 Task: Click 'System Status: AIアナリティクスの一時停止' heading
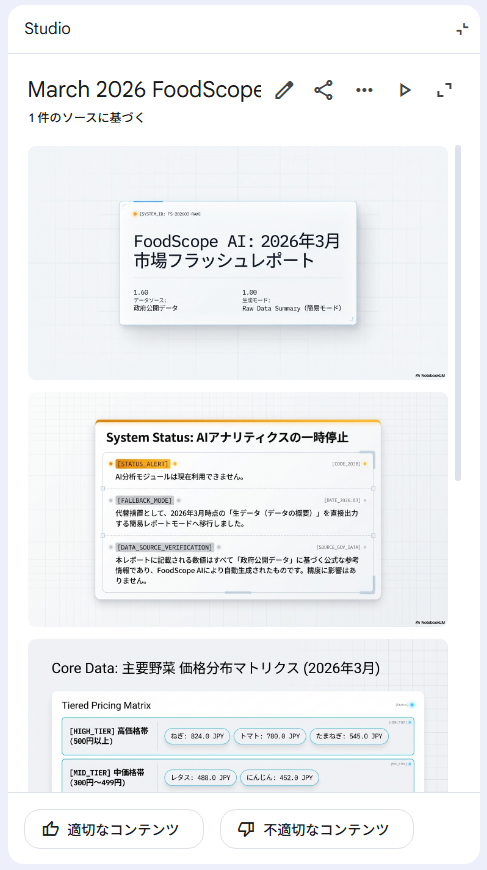(x=227, y=437)
